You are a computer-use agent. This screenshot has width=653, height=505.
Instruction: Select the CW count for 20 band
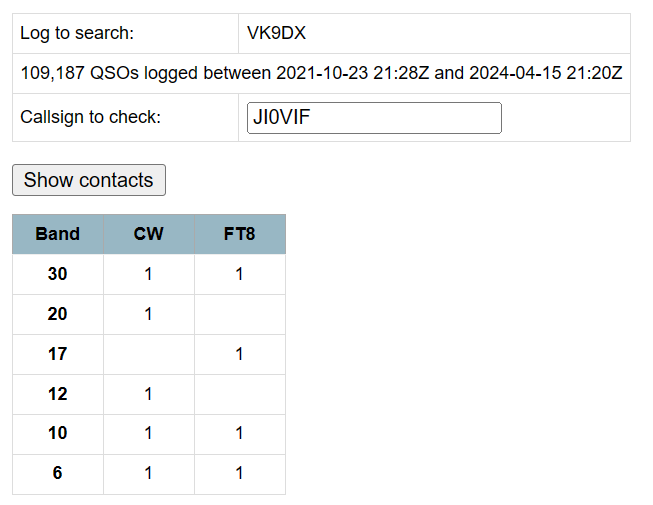148,314
